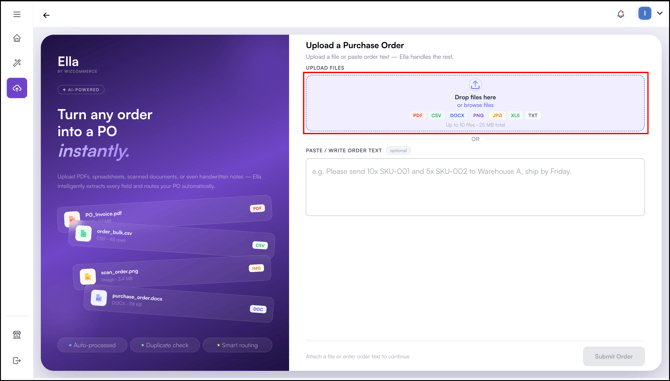
Task: Click the AI-Powered badge
Action: click(x=81, y=90)
